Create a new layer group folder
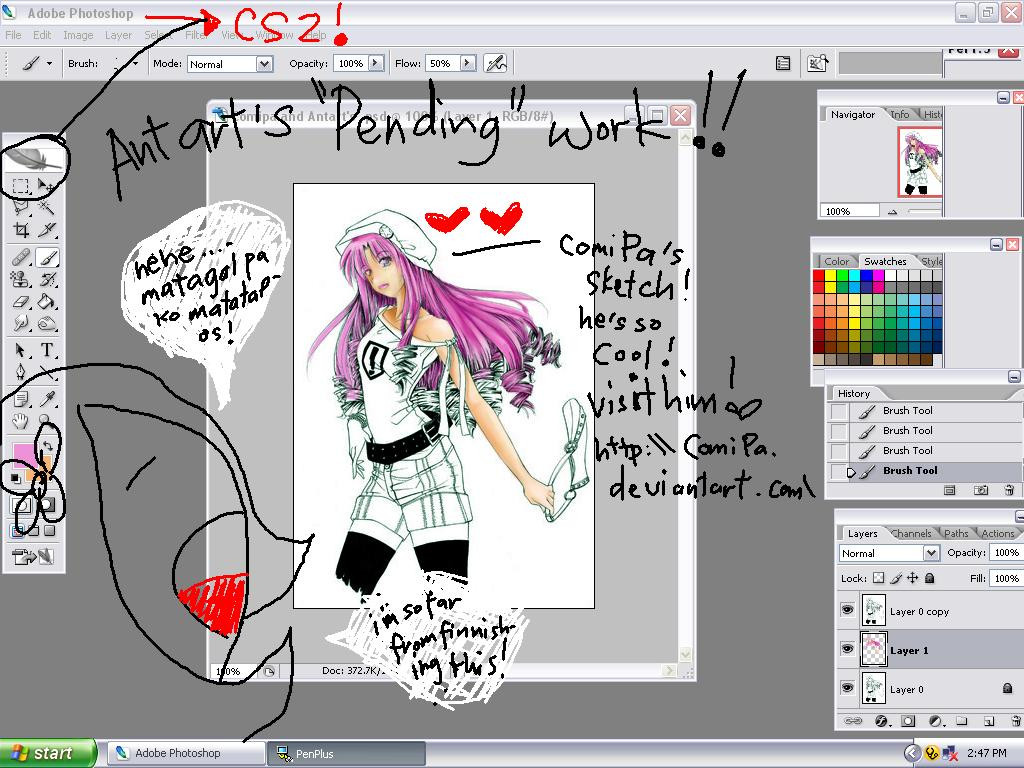The image size is (1024, 768). 961,721
